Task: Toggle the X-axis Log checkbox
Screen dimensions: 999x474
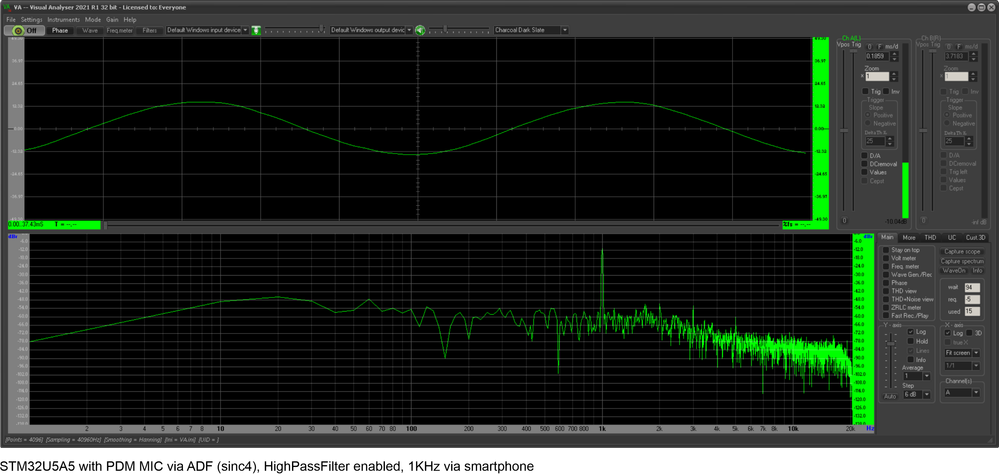Action: pos(948,333)
